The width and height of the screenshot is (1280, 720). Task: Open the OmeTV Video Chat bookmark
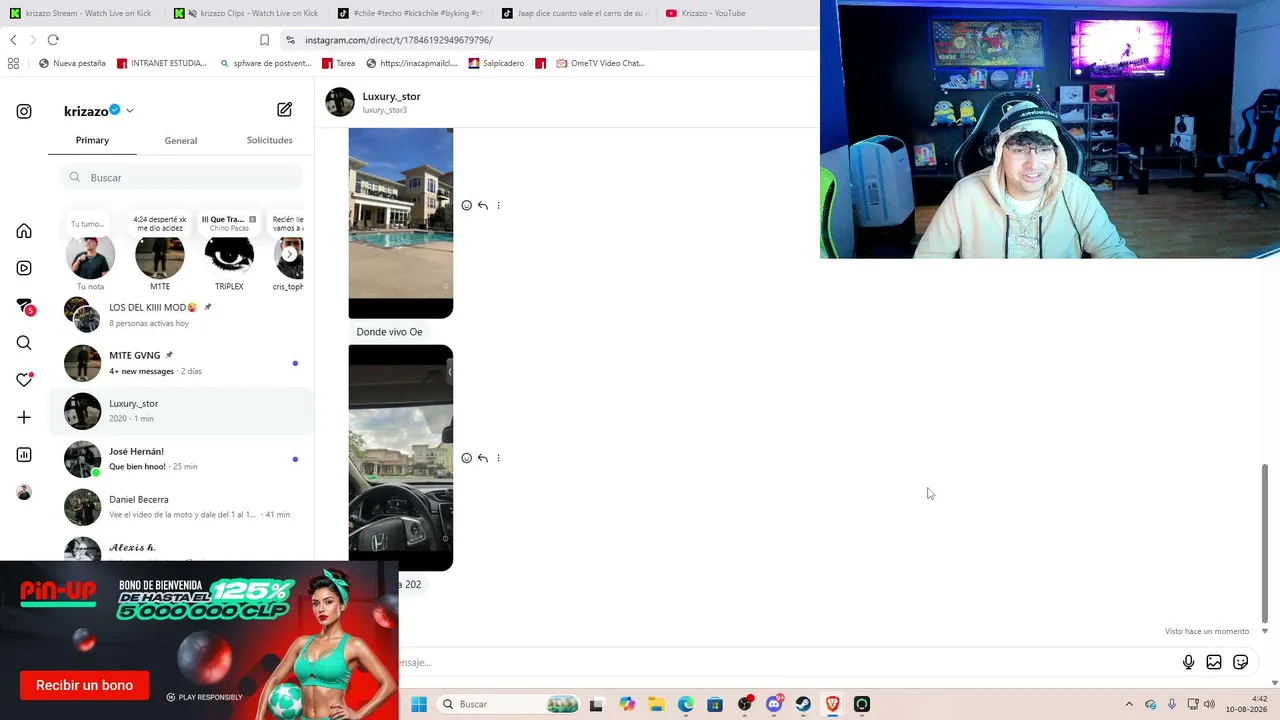click(x=599, y=63)
